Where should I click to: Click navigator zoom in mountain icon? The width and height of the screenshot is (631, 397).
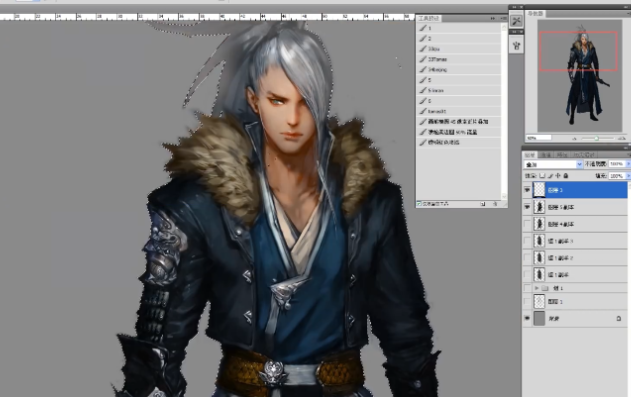[x=621, y=138]
